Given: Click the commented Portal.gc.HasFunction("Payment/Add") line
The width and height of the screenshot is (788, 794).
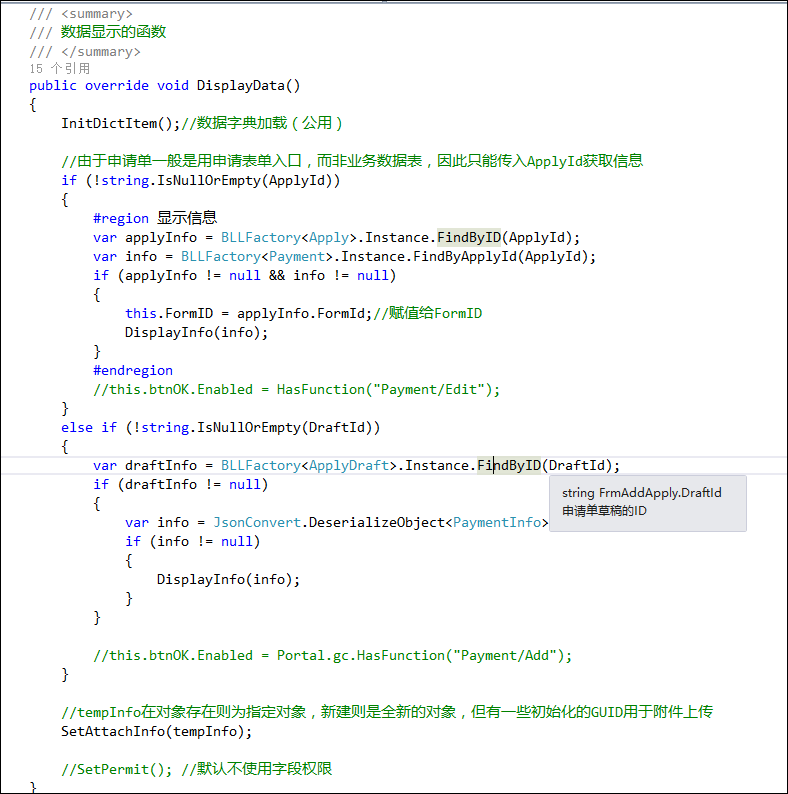Looking at the screenshot, I should [332, 656].
